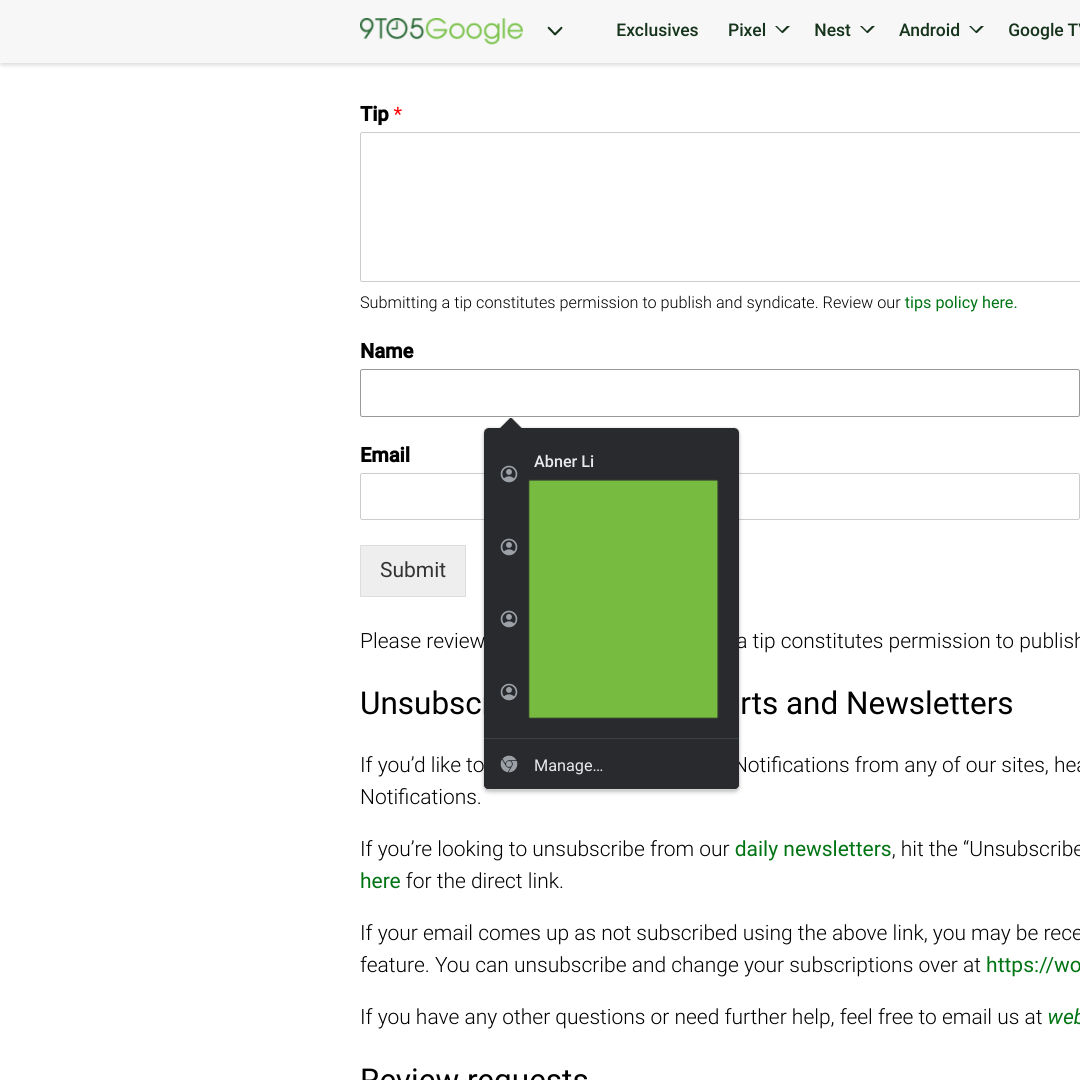
Task: Expand the chevron beside the 9to5Google logo
Action: pos(555,31)
